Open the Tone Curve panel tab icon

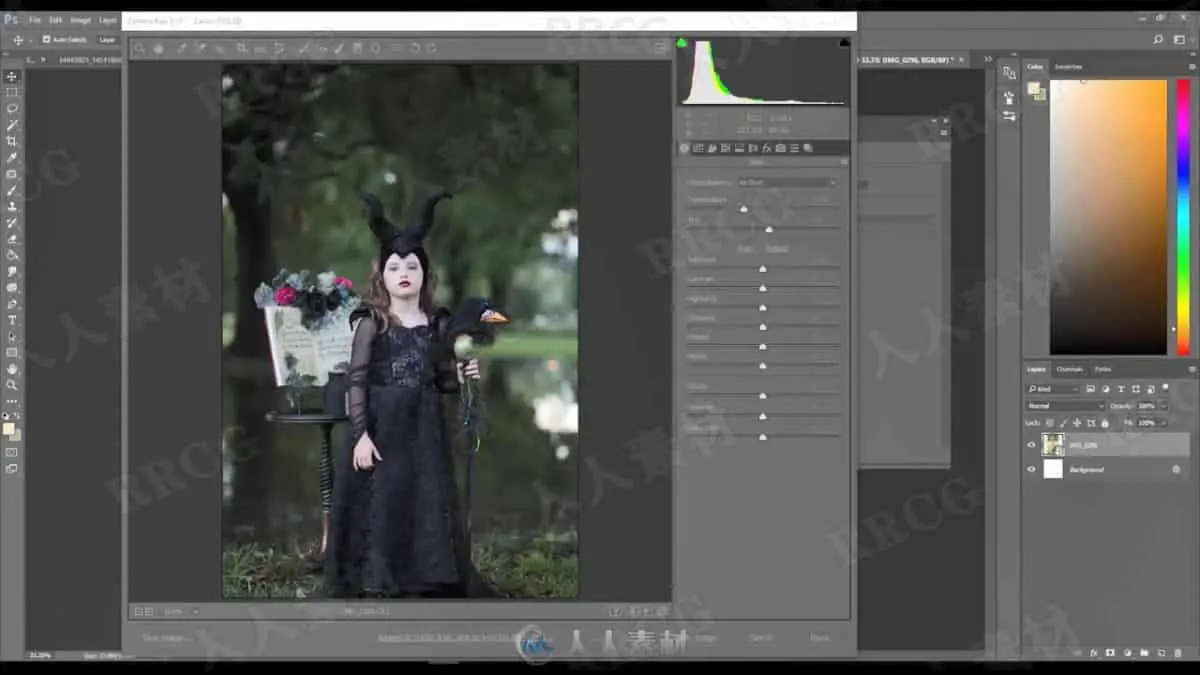pos(698,148)
